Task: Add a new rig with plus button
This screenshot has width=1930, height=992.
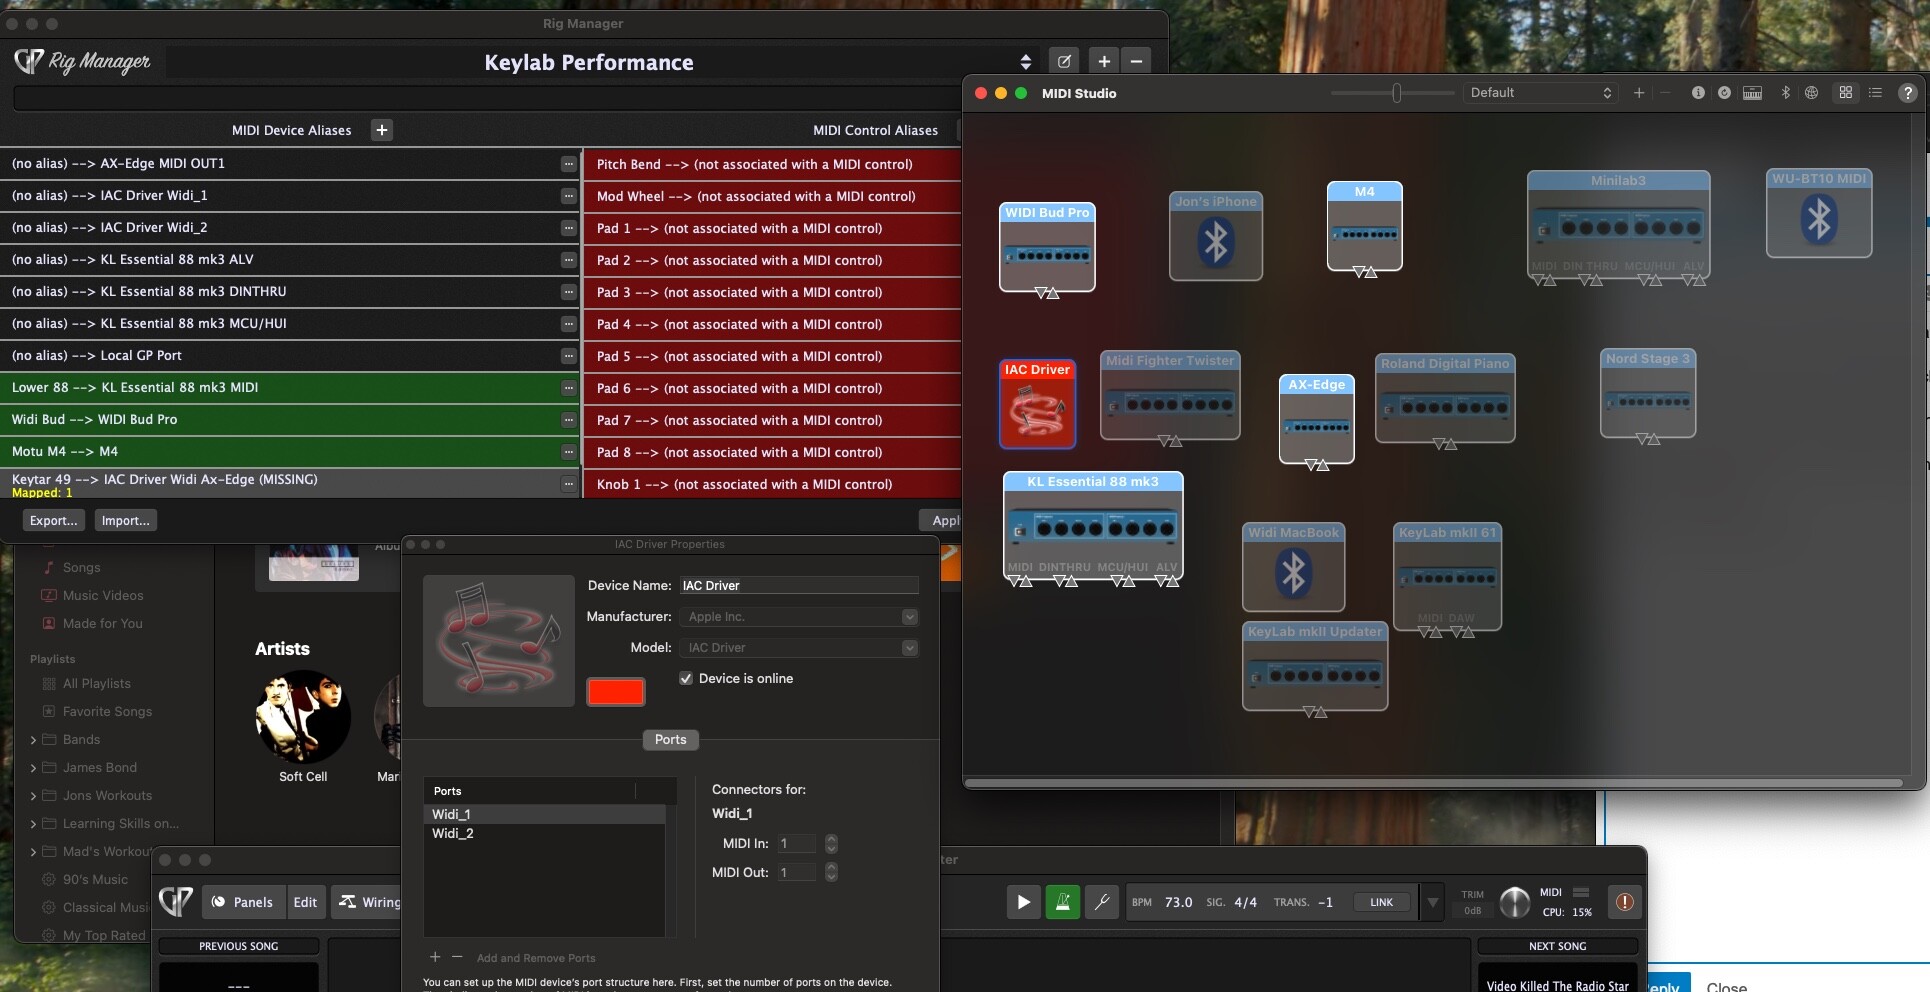Action: [1104, 61]
